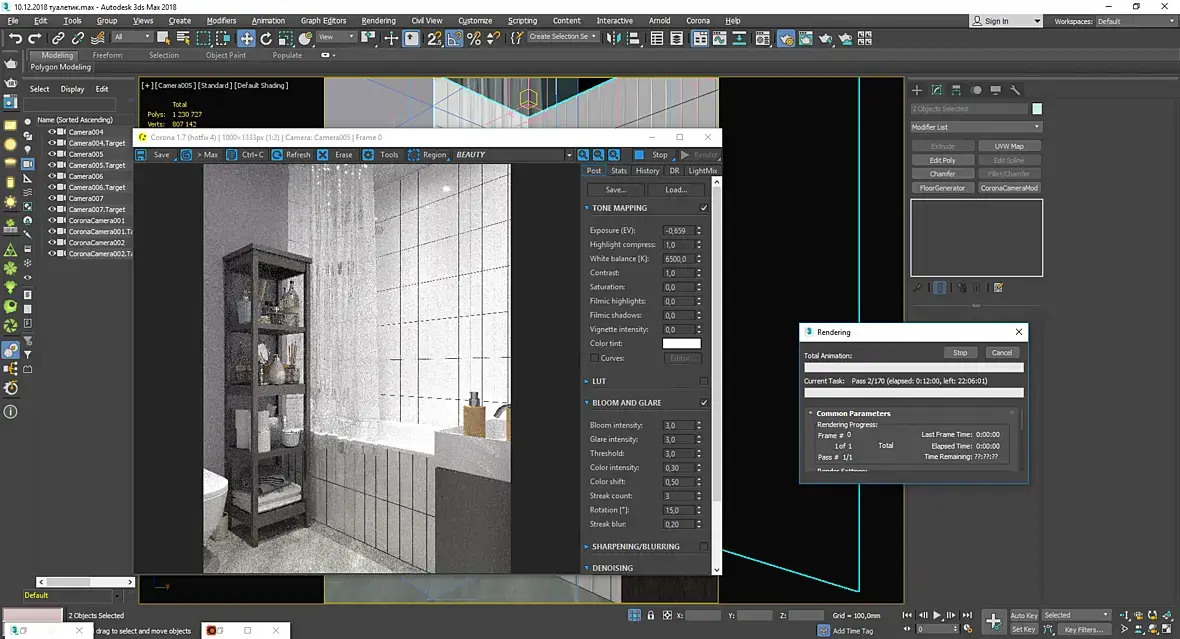Open the Modifier List dropdown
The image size is (1180, 639).
pyautogui.click(x=975, y=127)
